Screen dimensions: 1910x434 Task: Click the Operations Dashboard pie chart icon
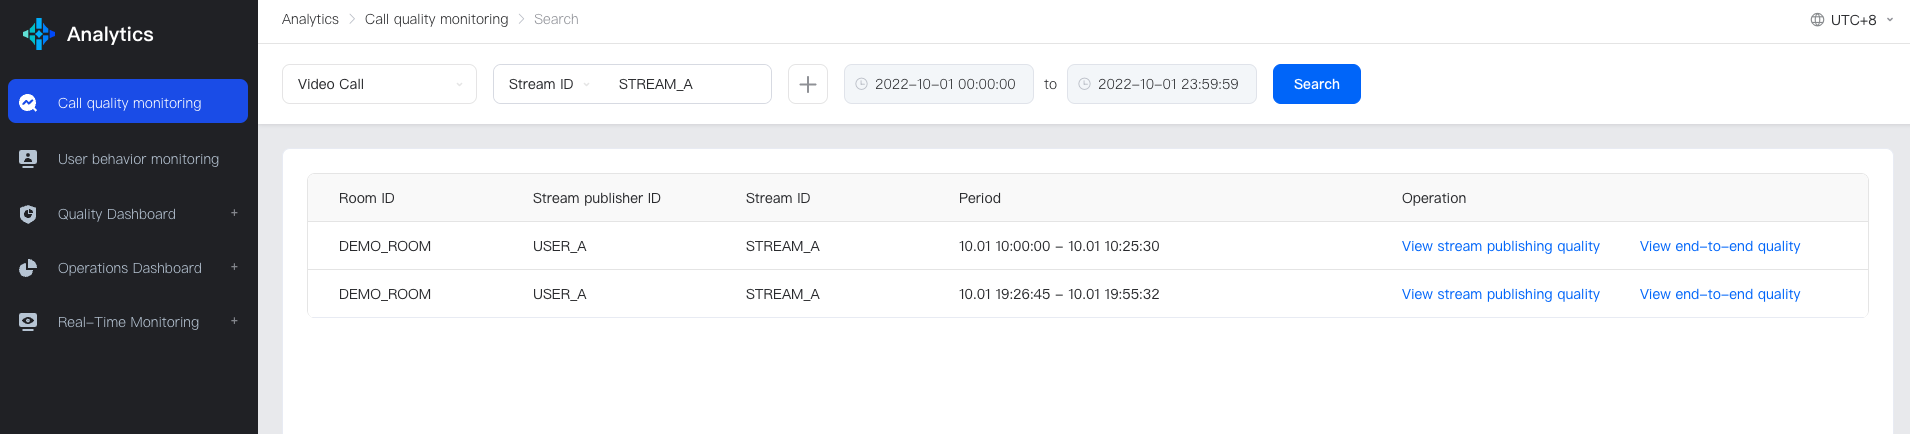28,268
